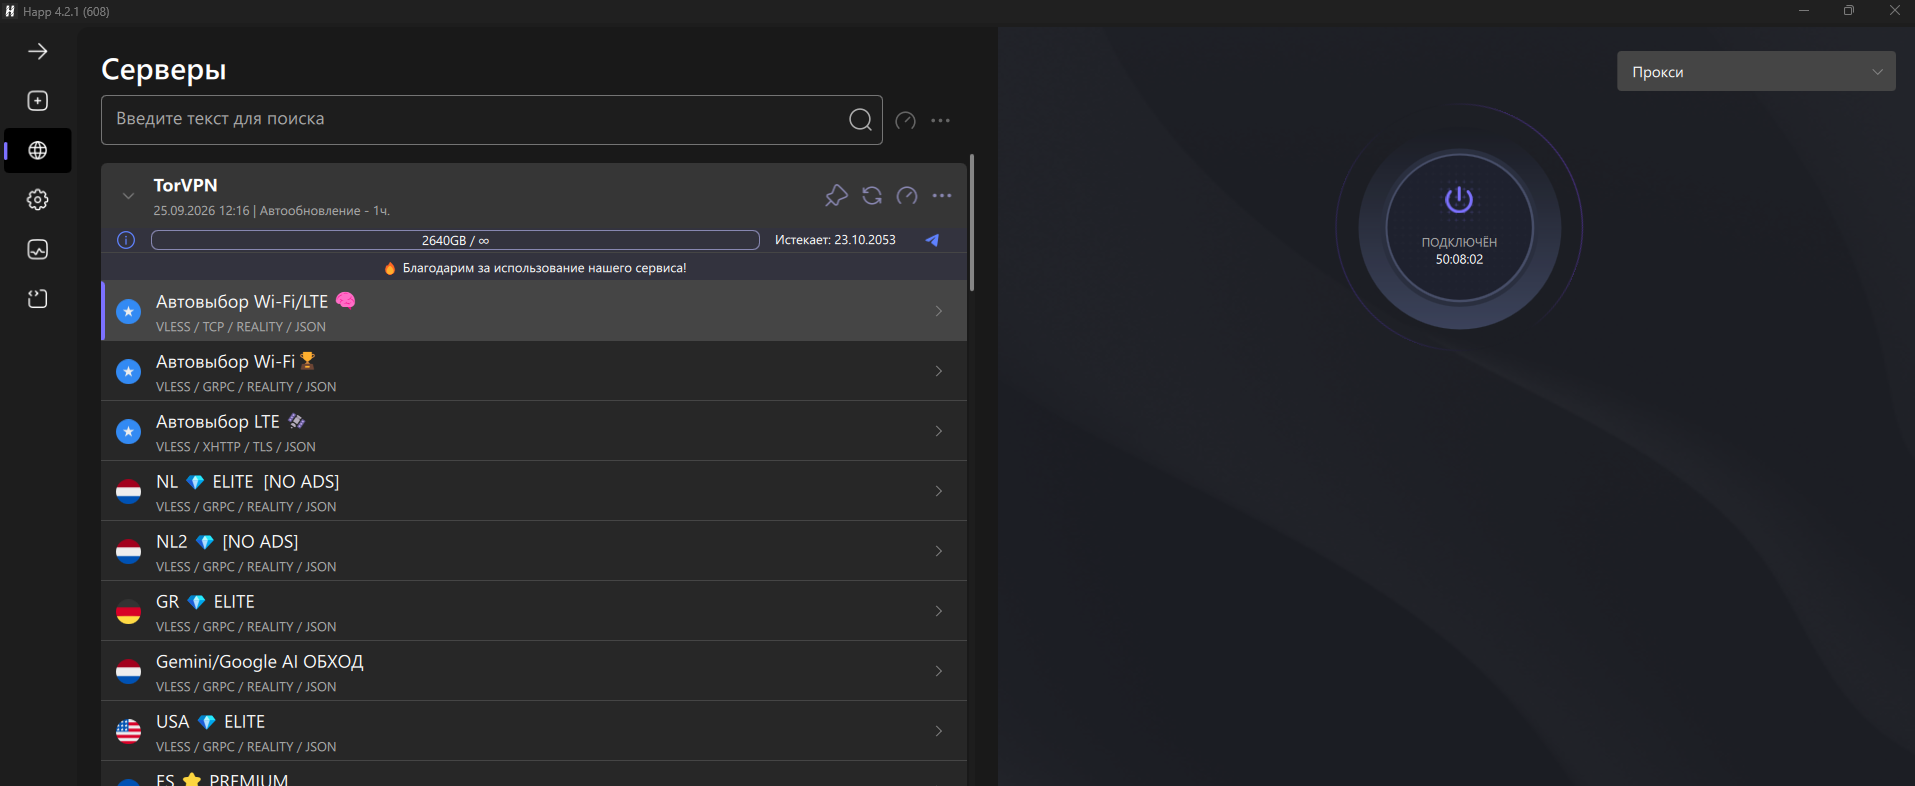Open details chevron for Автовыбор LTE
This screenshot has height=786, width=1915.
[x=938, y=431]
